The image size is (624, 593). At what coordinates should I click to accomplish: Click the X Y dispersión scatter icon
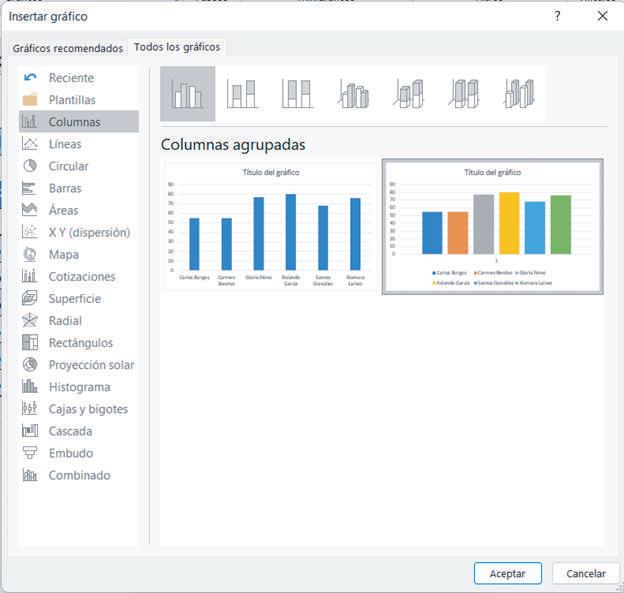tap(30, 232)
